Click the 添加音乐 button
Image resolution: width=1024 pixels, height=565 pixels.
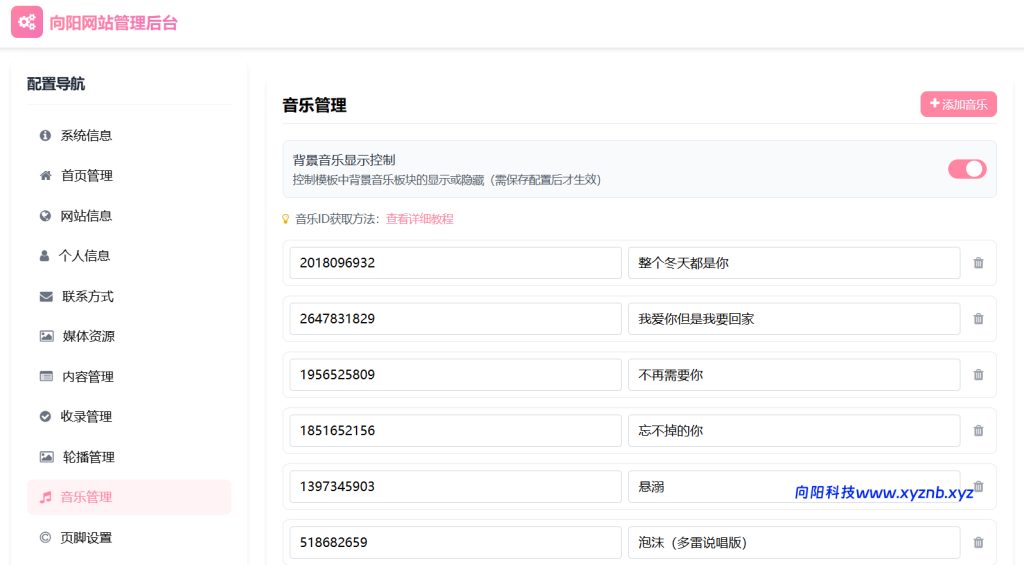click(x=959, y=104)
